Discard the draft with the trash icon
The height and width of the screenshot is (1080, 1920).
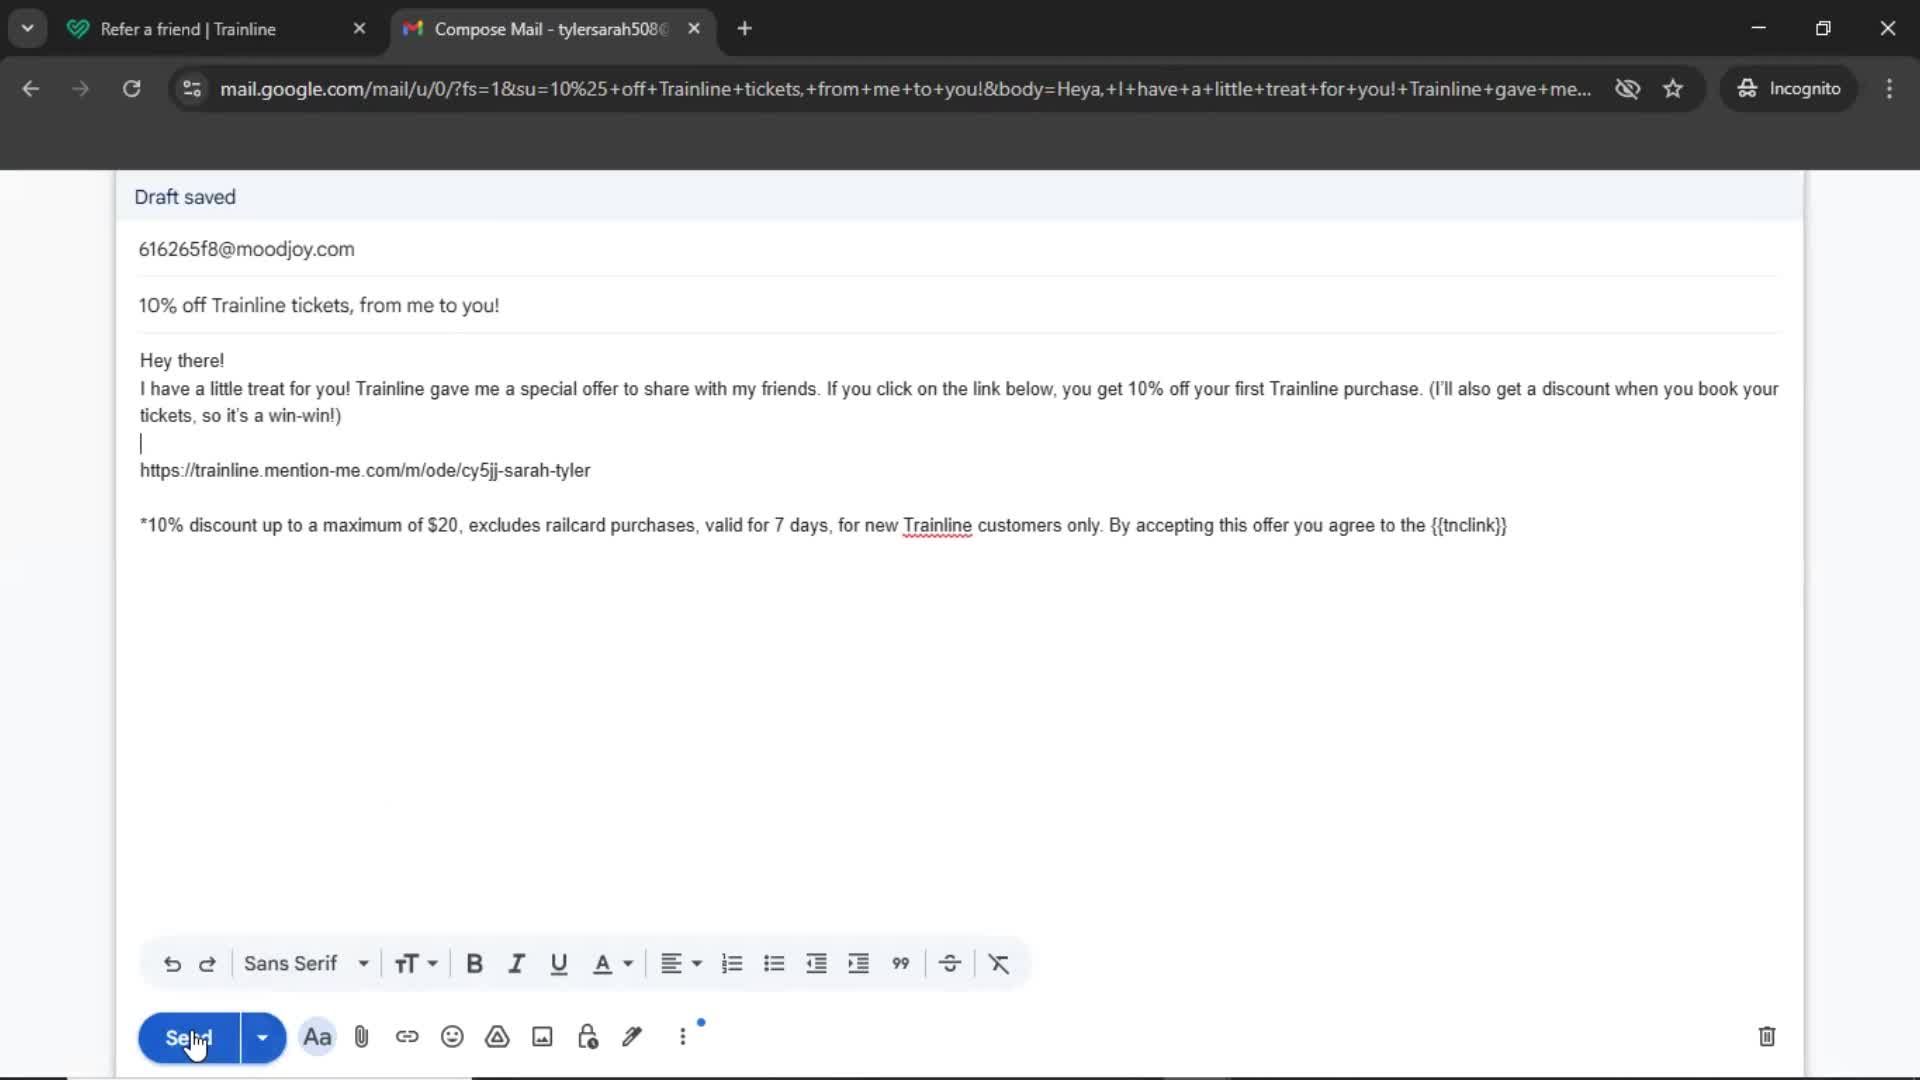coord(1766,1037)
